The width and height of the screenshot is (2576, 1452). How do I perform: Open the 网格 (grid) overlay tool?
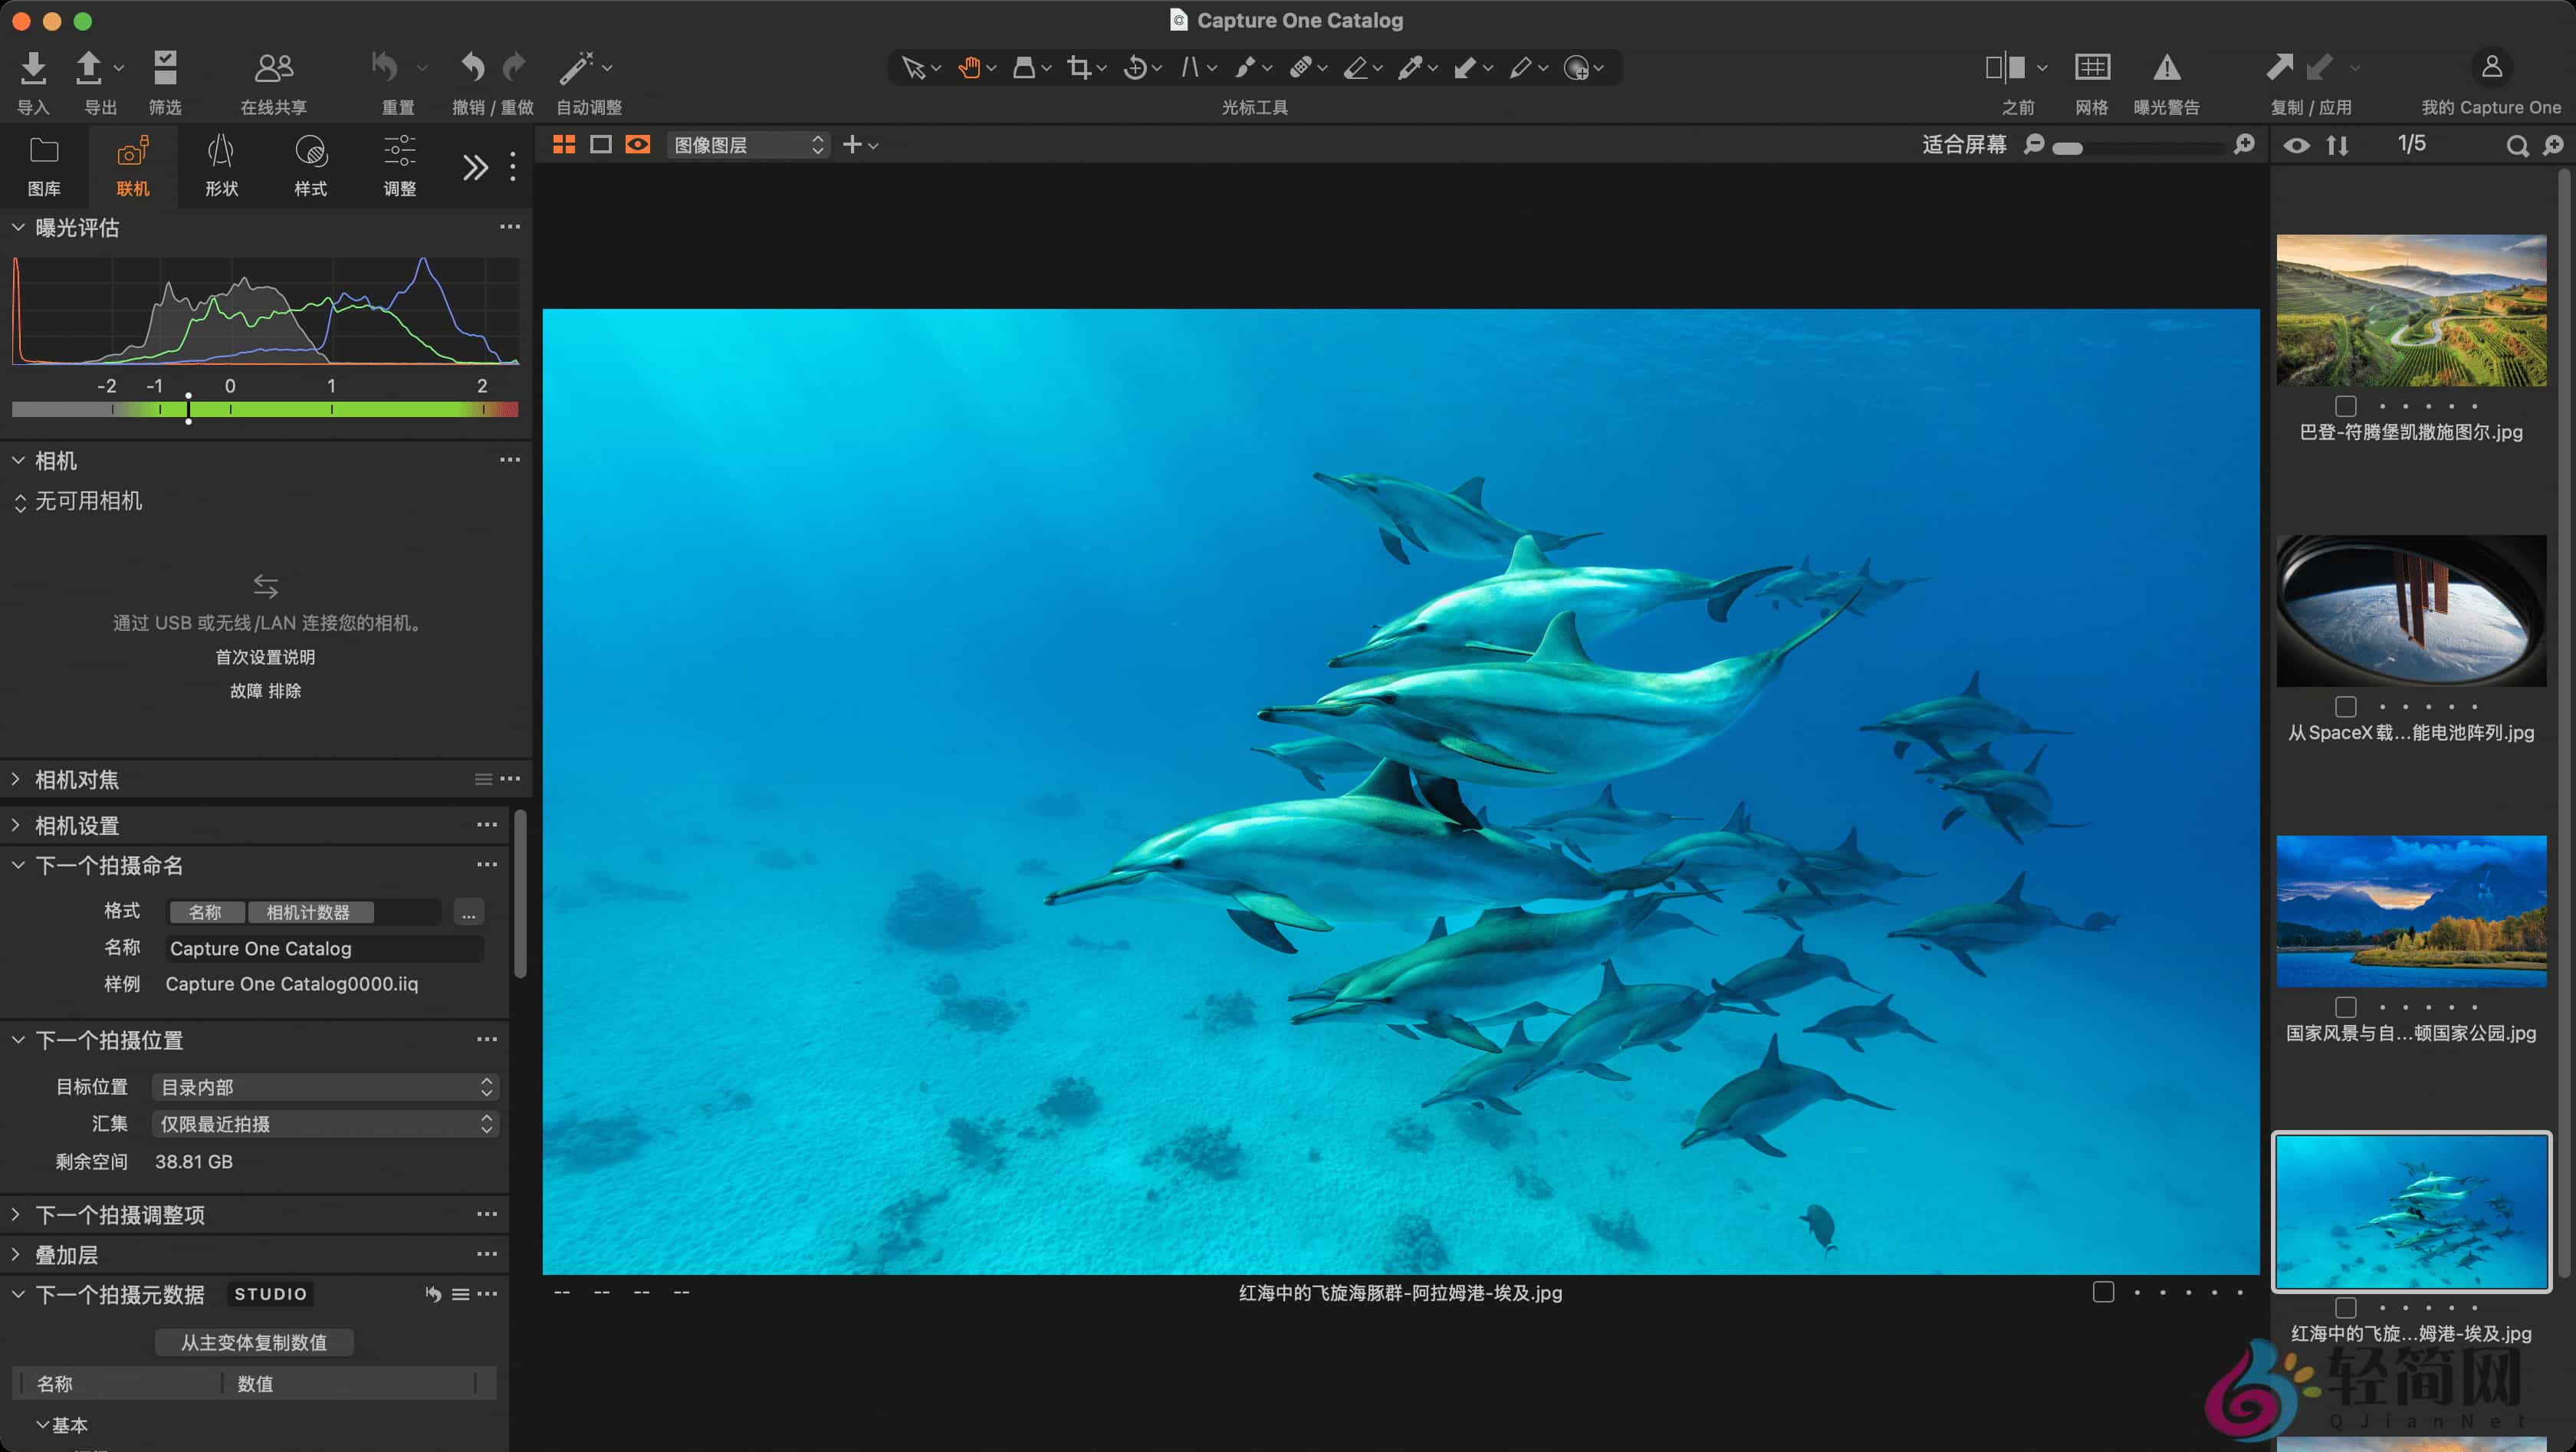pyautogui.click(x=2092, y=68)
